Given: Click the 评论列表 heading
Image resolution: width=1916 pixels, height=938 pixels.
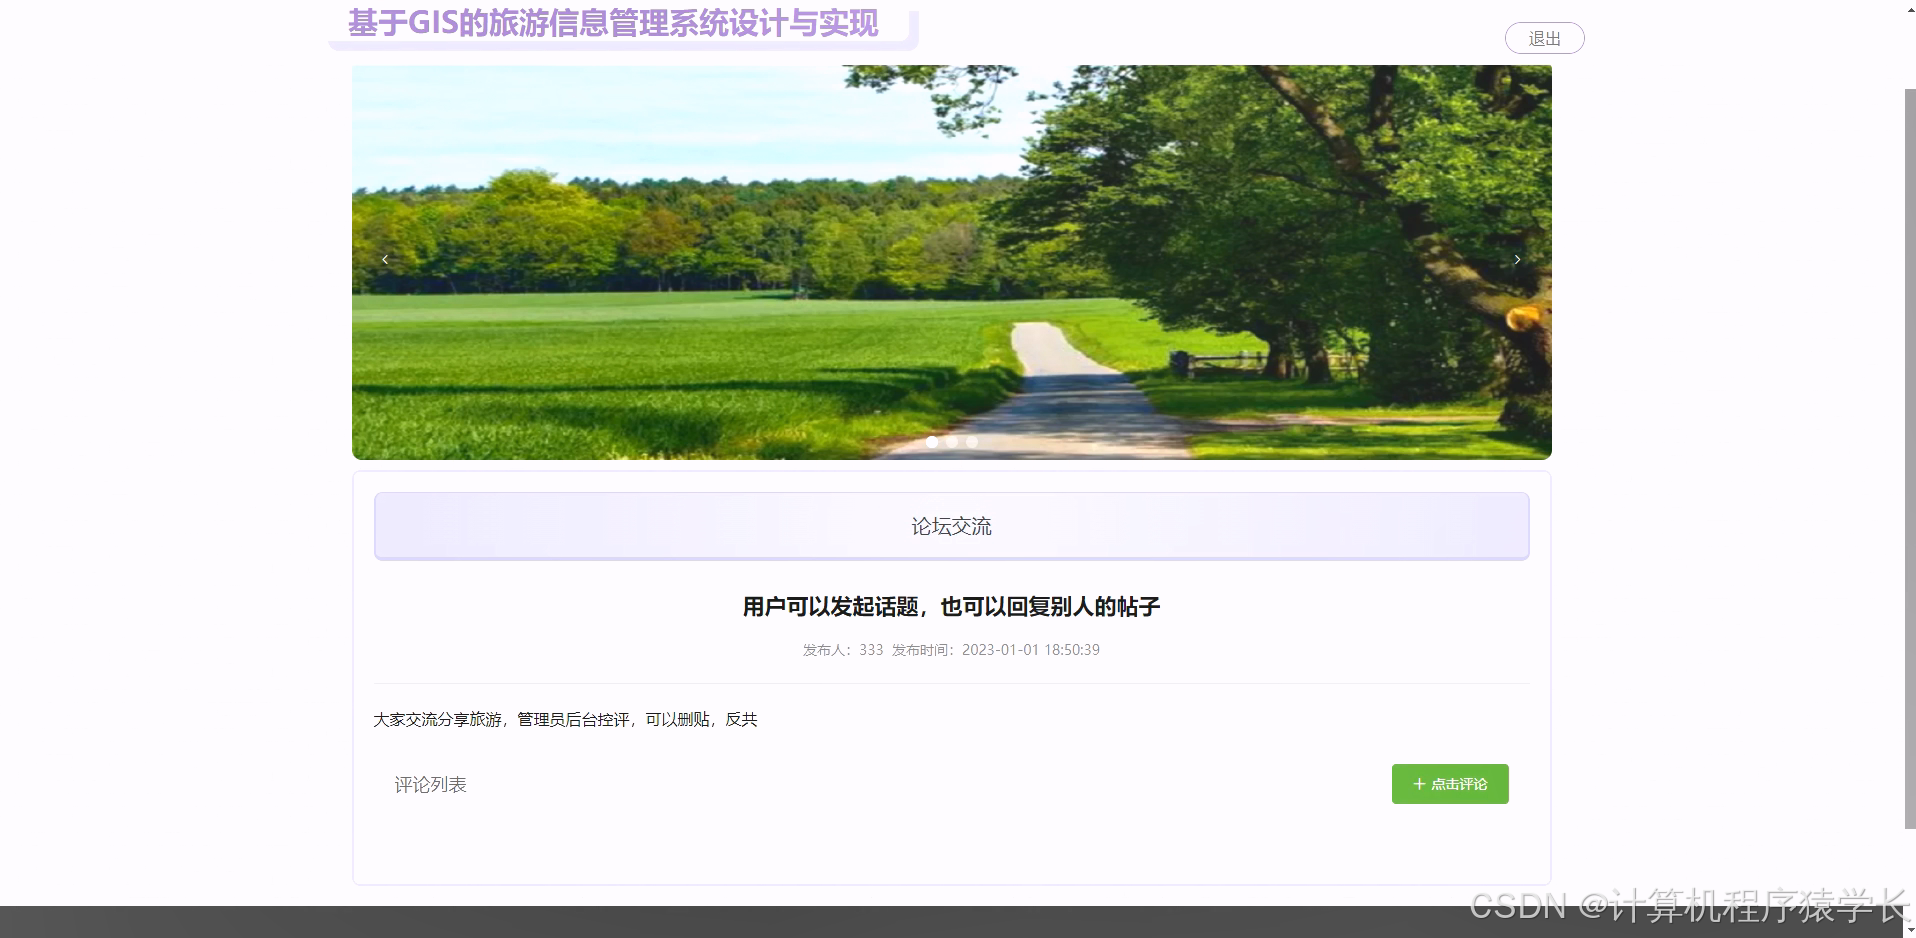Looking at the screenshot, I should pyautogui.click(x=431, y=784).
